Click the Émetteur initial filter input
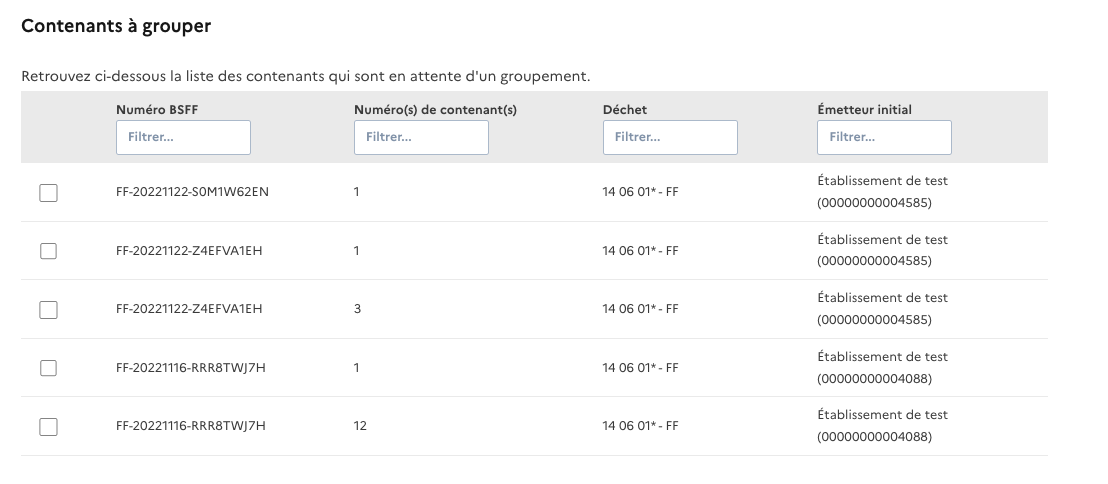Image resolution: width=1108 pixels, height=484 pixels. [884, 138]
